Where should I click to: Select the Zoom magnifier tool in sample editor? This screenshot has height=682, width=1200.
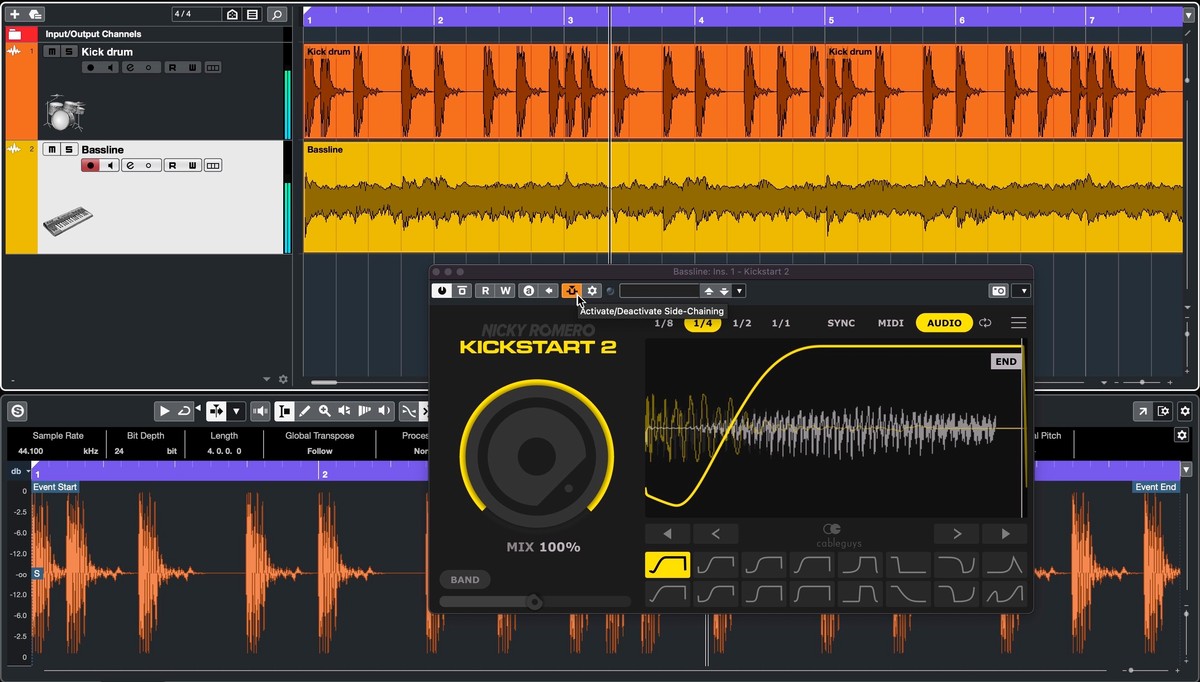[325, 411]
